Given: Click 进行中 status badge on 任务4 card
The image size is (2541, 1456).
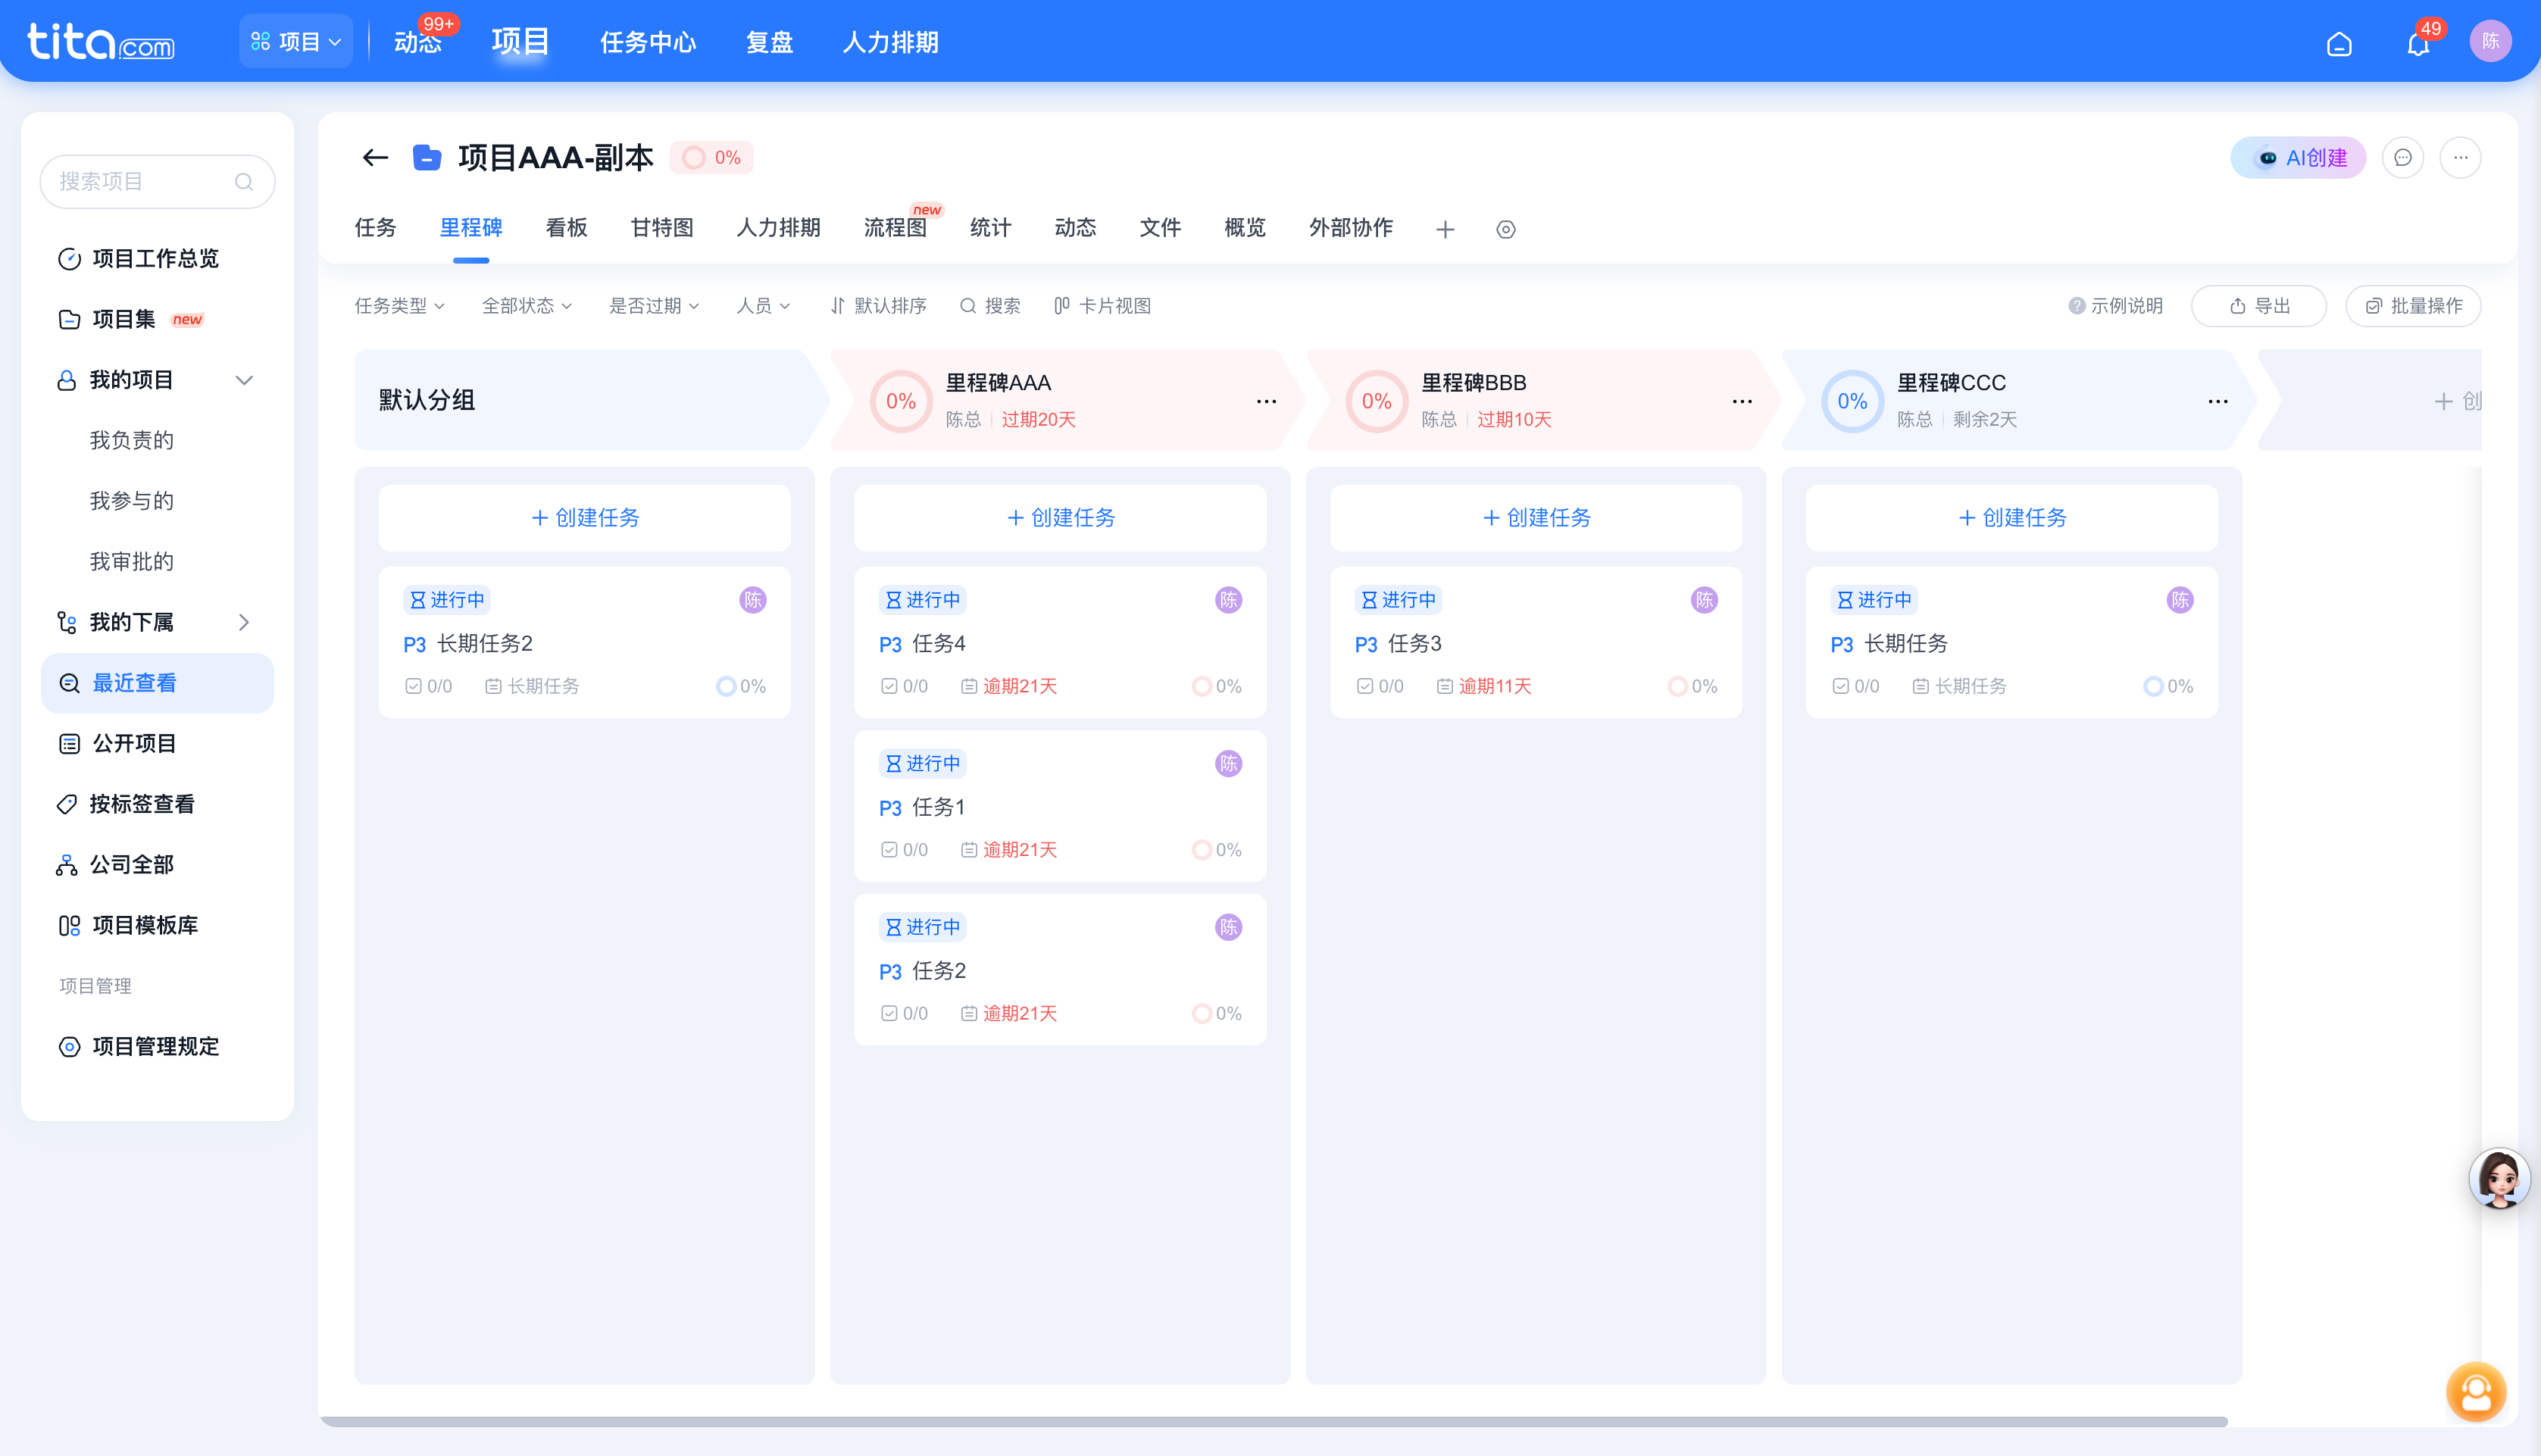Looking at the screenshot, I should pyautogui.click(x=922, y=599).
